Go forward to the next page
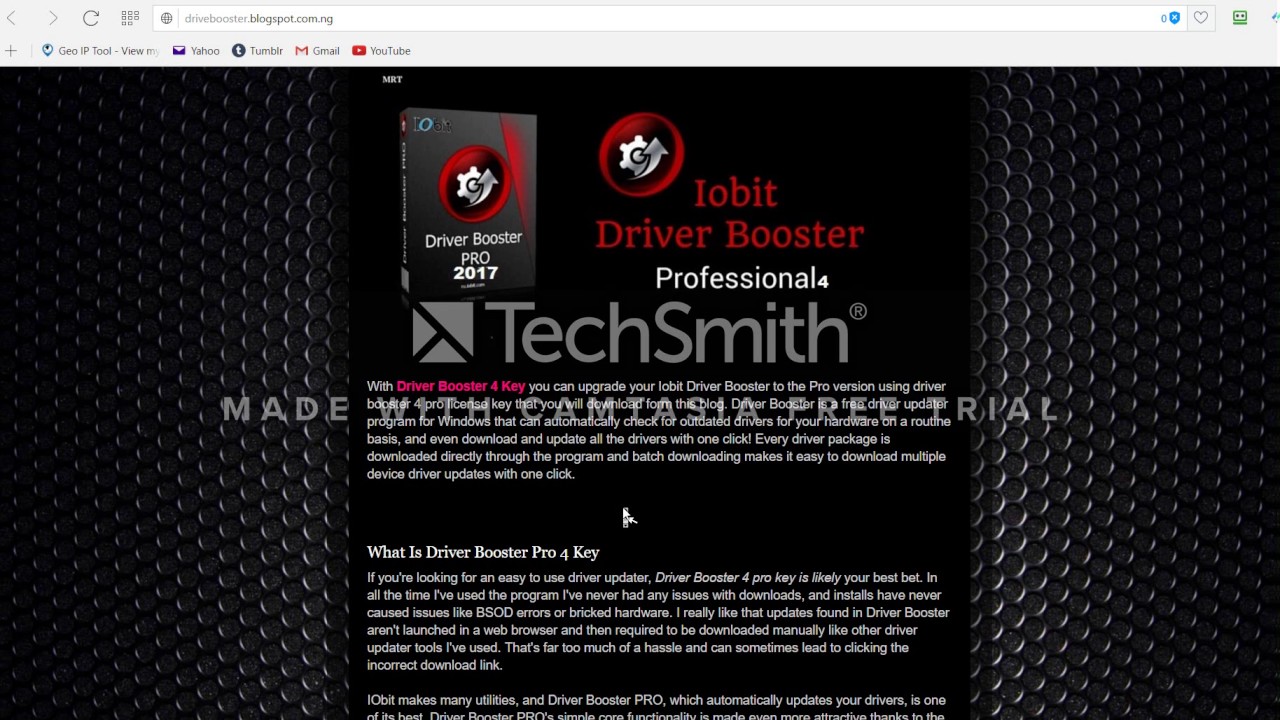This screenshot has width=1280, height=720. click(x=52, y=18)
